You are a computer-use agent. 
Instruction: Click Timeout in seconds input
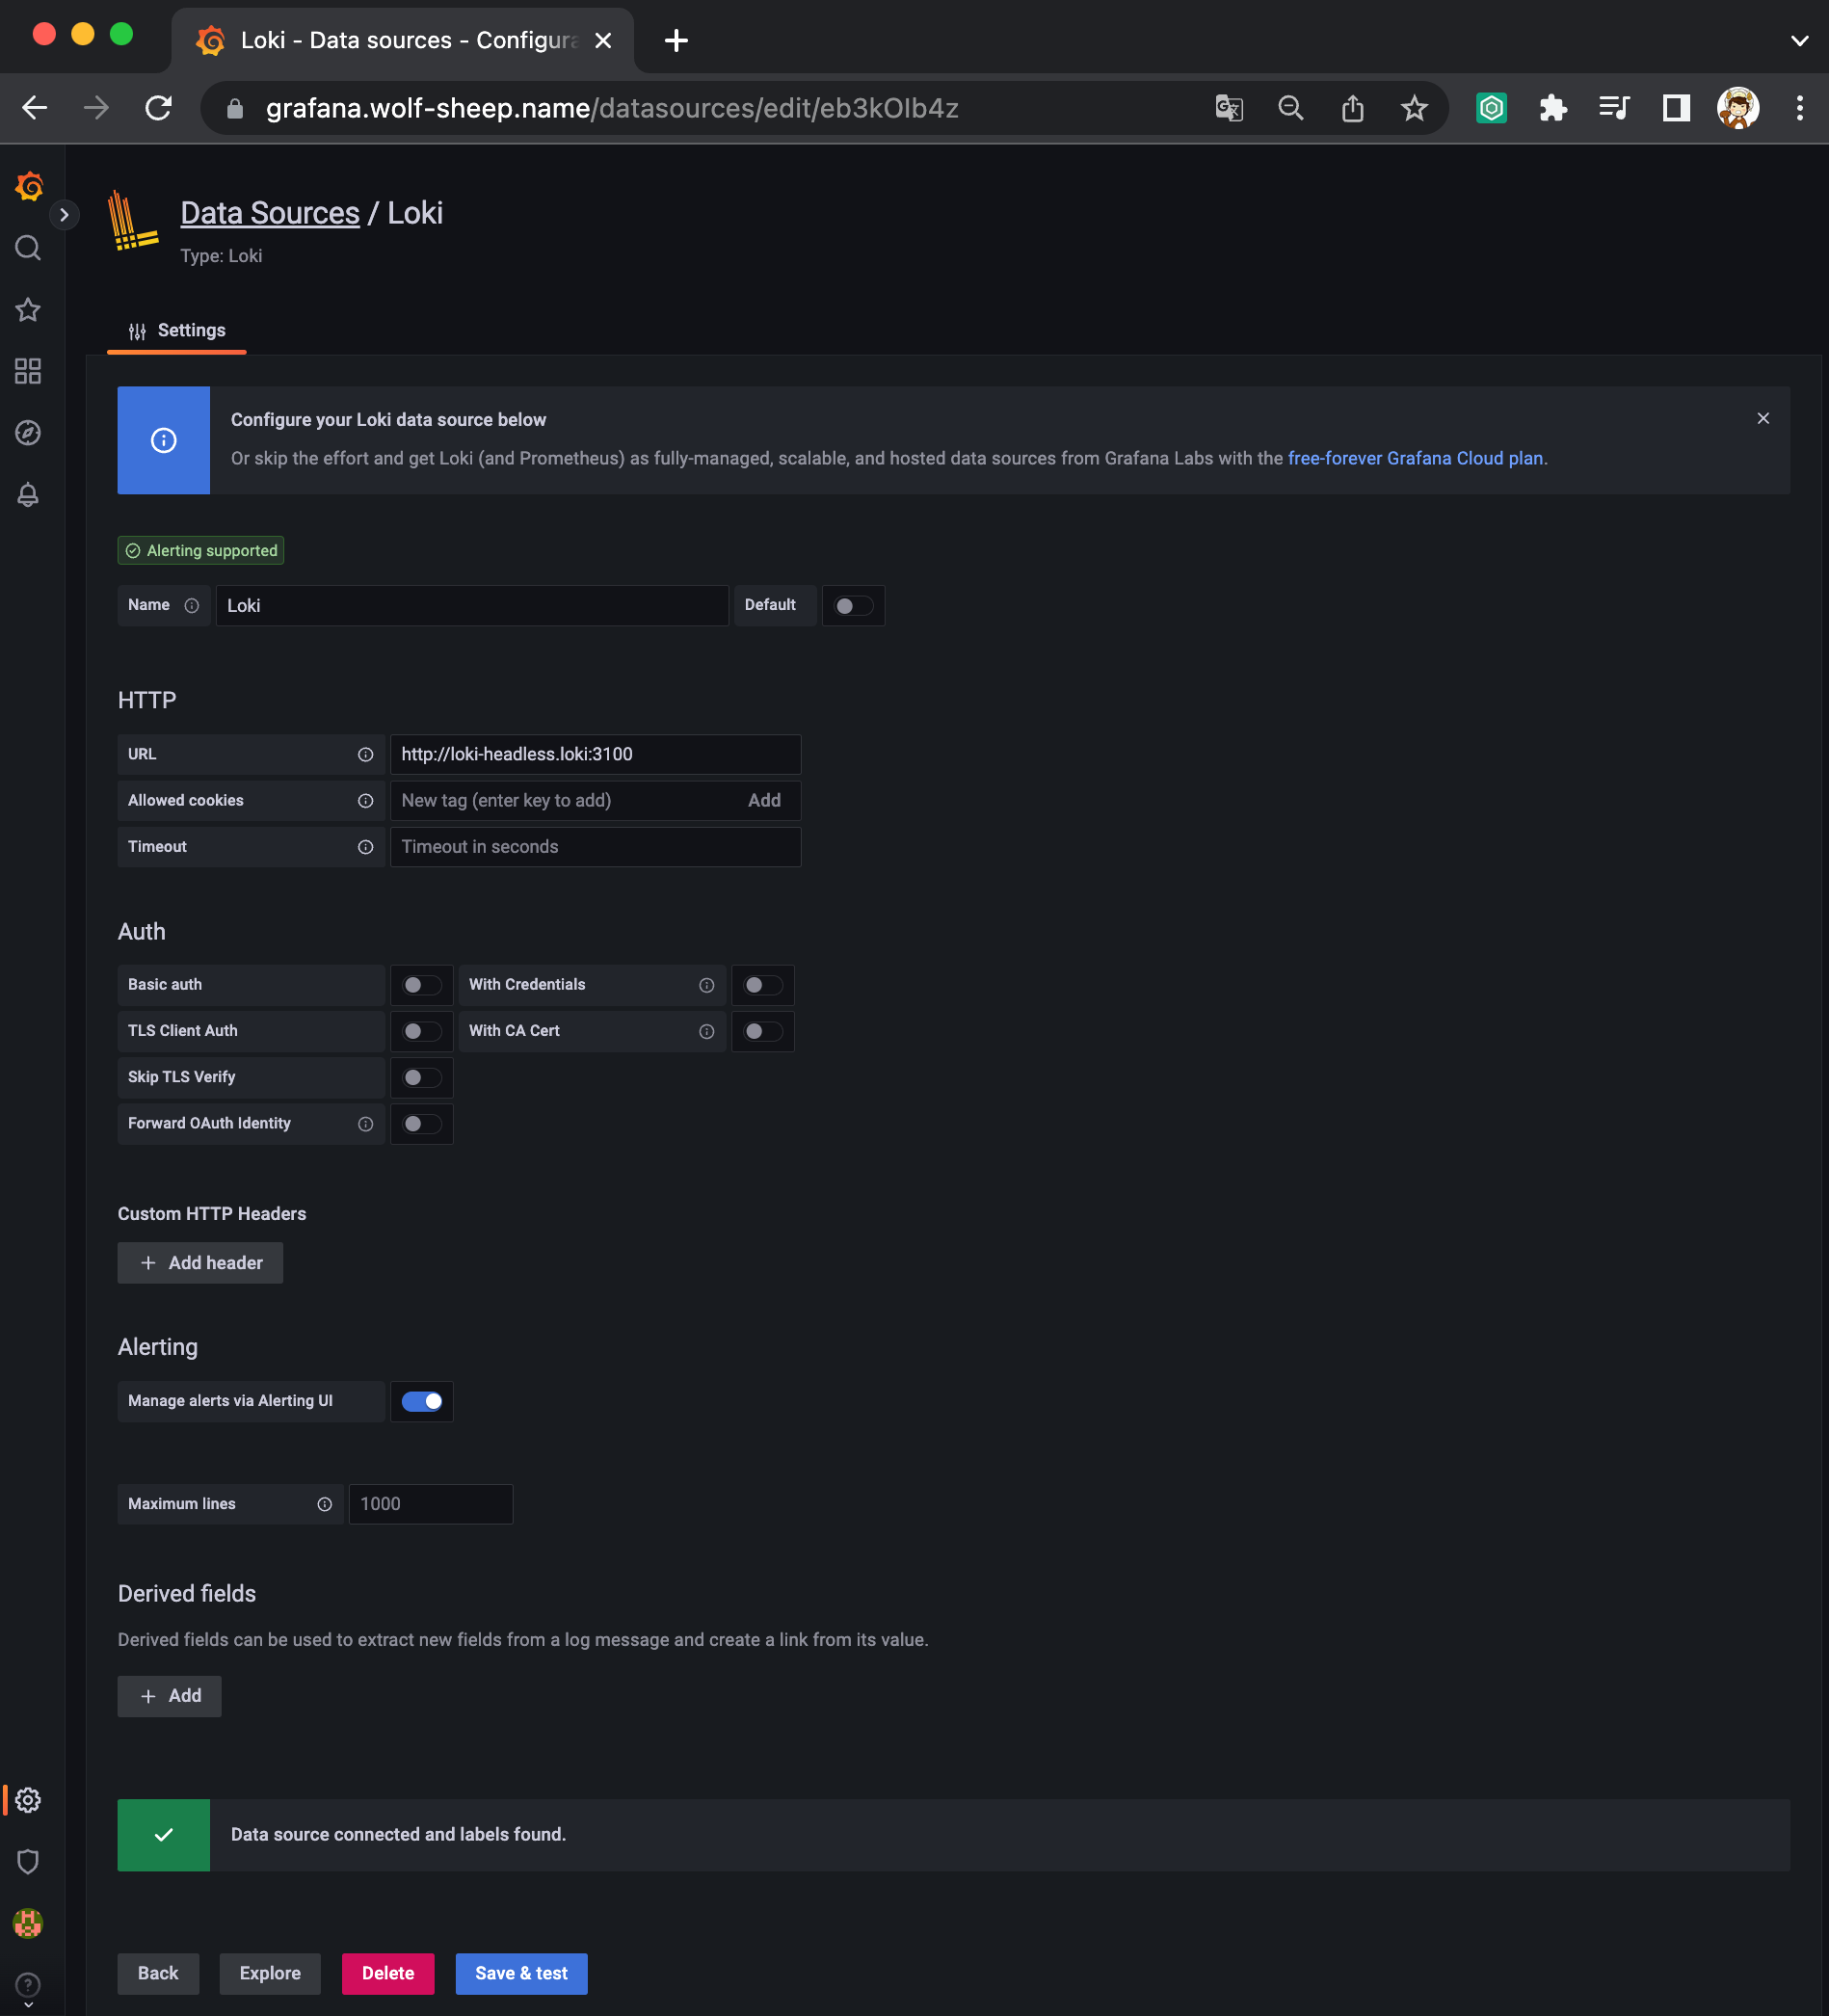coord(595,846)
